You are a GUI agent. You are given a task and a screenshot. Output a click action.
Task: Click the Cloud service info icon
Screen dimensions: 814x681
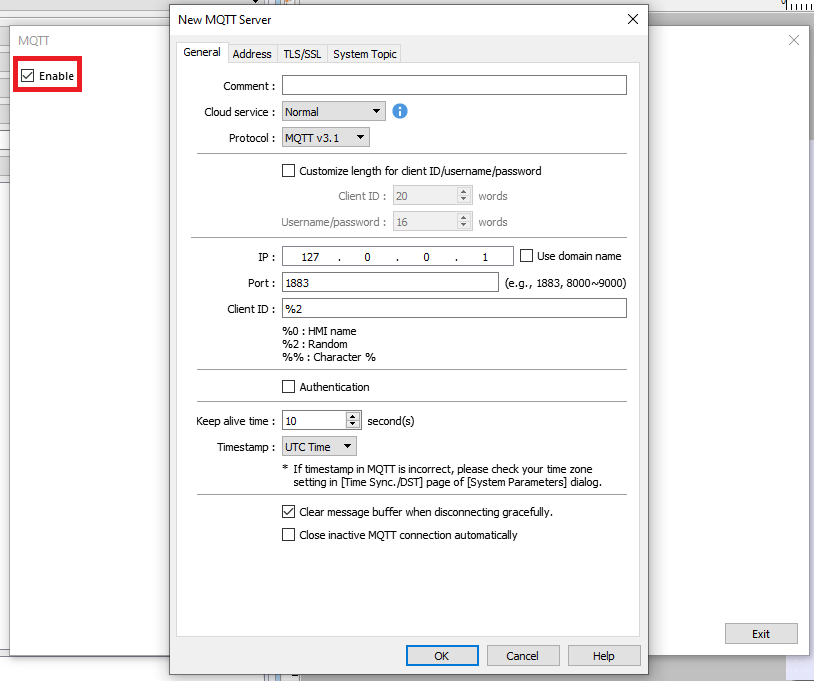pyautogui.click(x=400, y=111)
